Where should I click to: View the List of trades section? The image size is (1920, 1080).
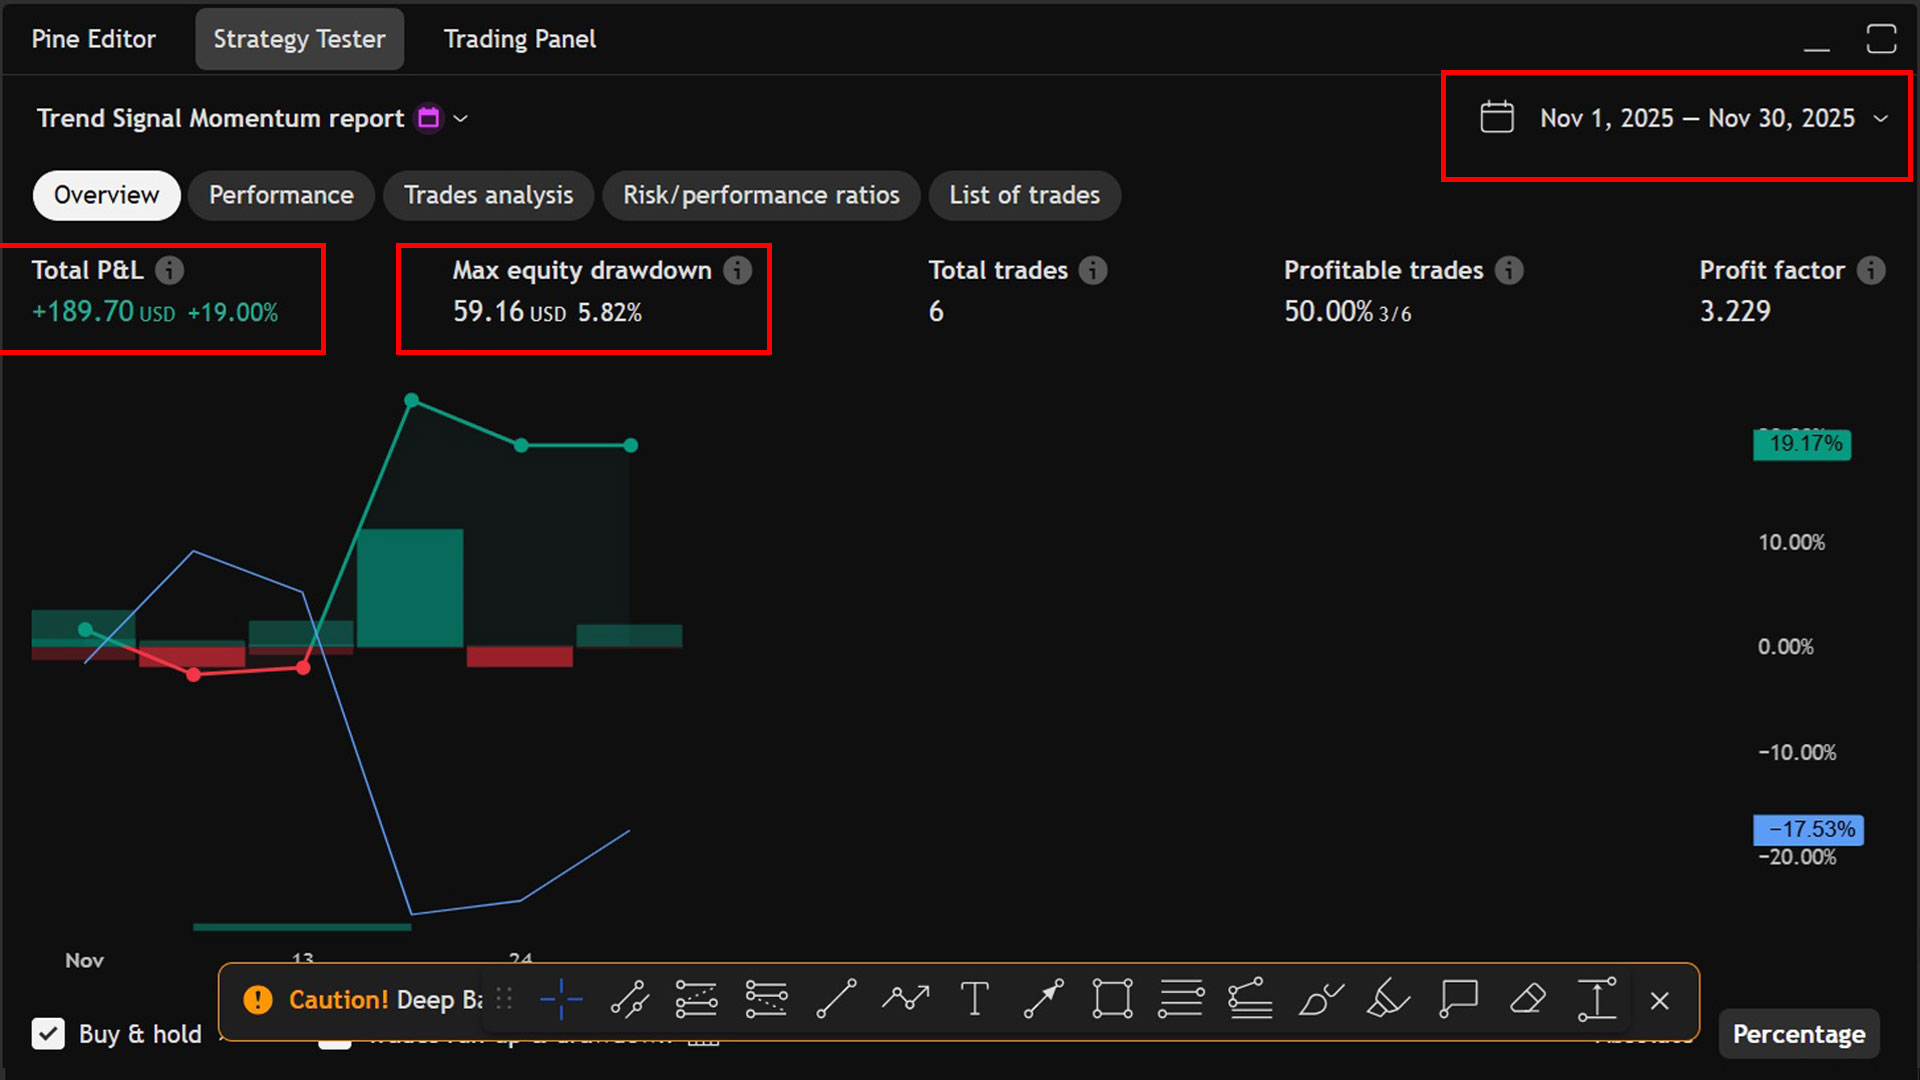[x=1024, y=195]
